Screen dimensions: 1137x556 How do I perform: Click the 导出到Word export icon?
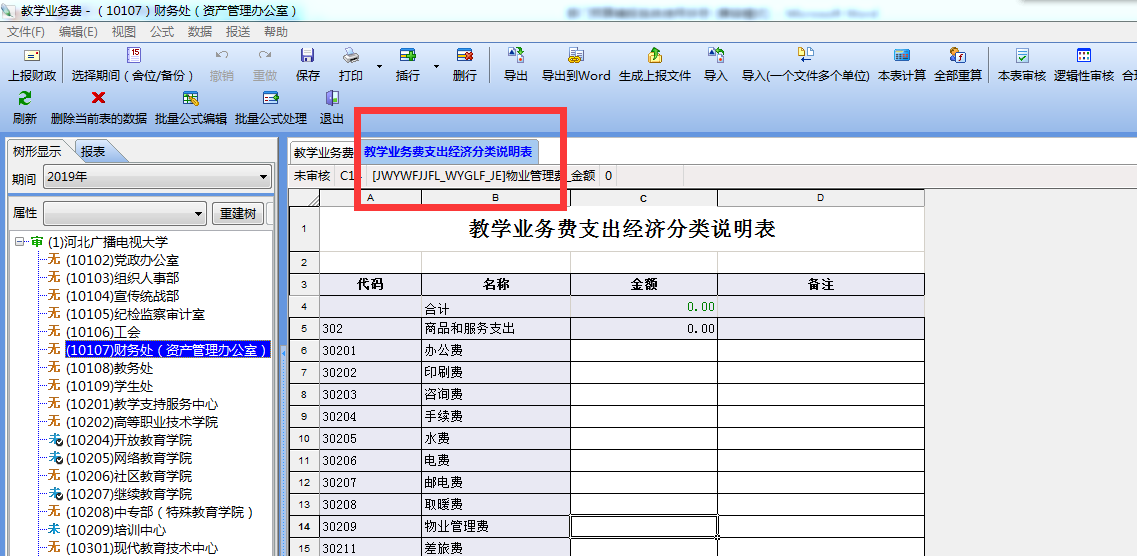pyautogui.click(x=576, y=56)
